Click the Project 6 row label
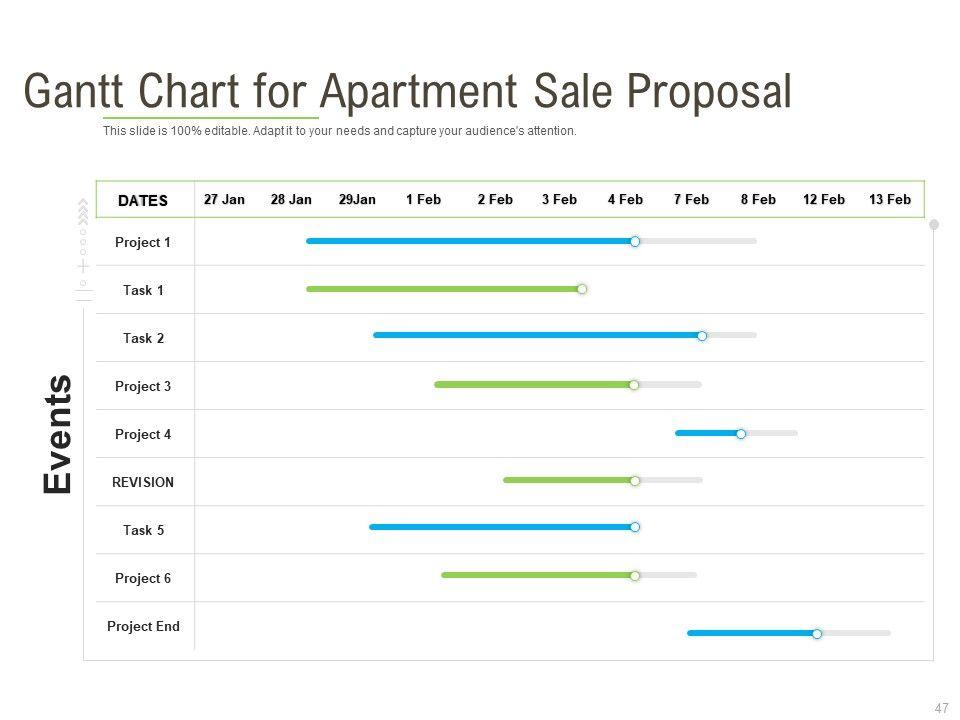This screenshot has width=960, height=720. (x=143, y=578)
